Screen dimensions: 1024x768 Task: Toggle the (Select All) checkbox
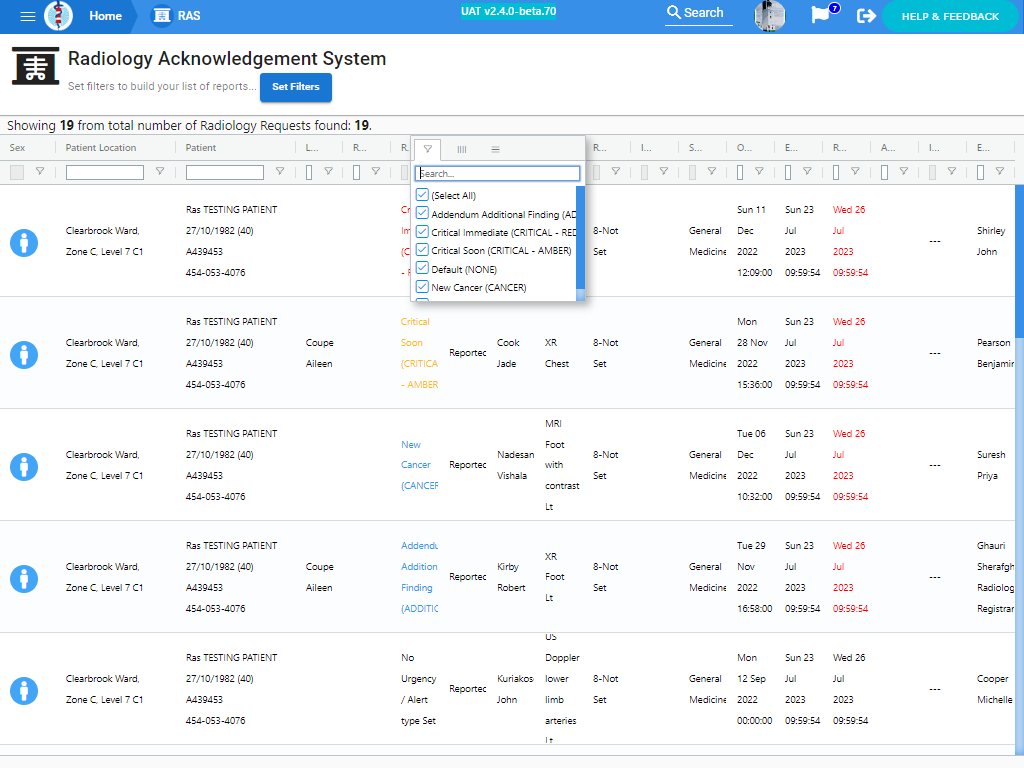pyautogui.click(x=423, y=195)
